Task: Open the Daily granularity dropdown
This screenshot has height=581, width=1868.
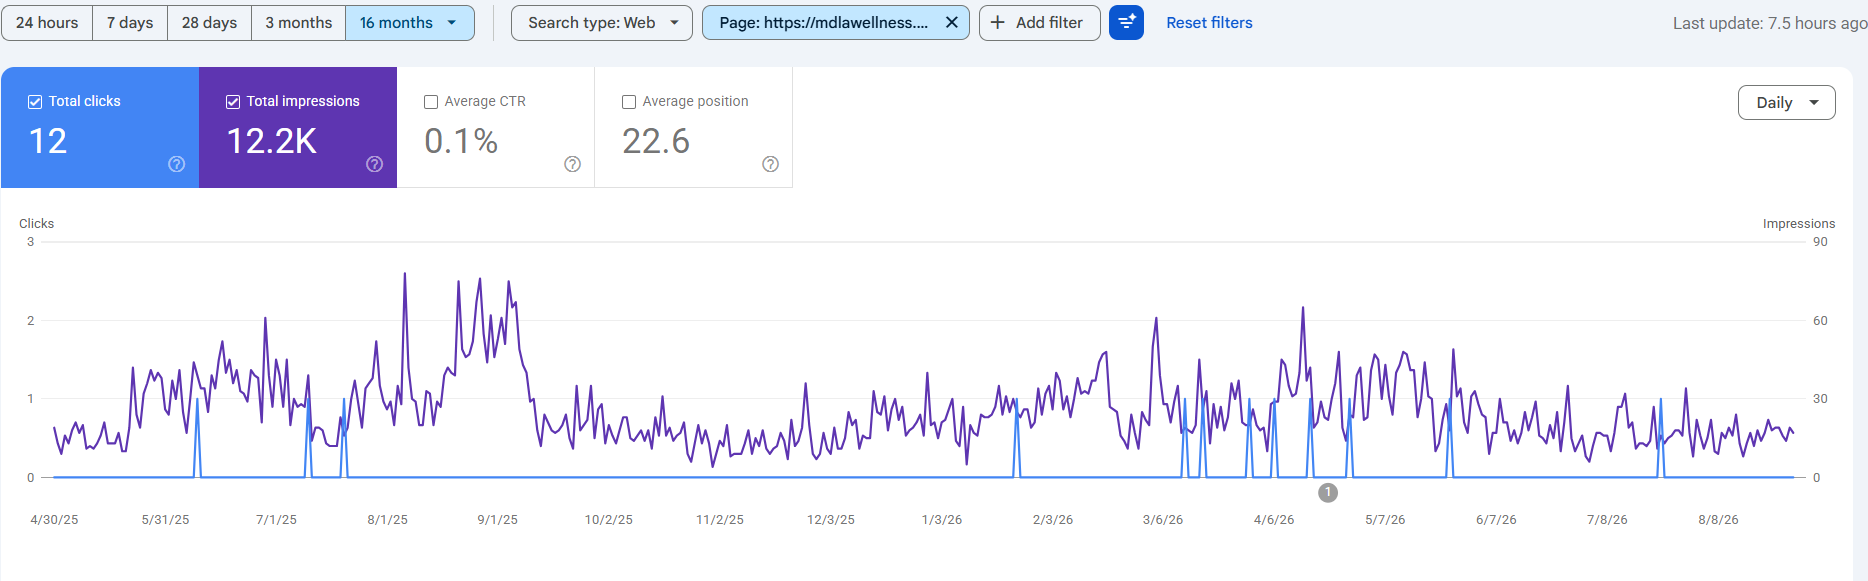Action: (1787, 102)
